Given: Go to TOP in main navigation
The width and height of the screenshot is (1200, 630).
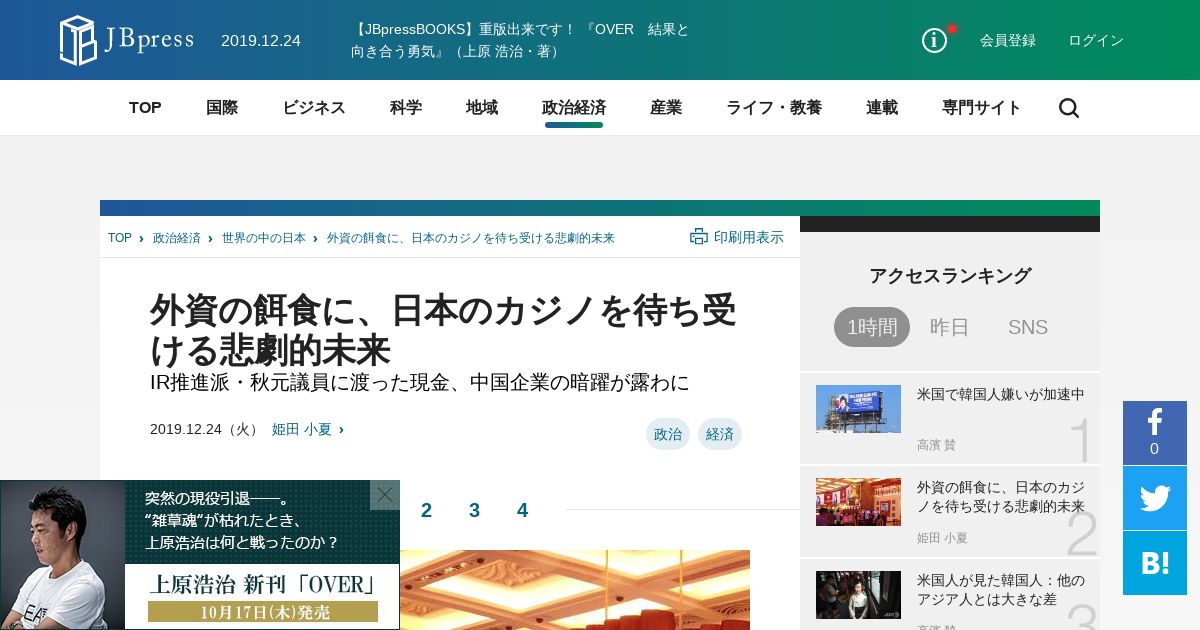Looking at the screenshot, I should [145, 108].
